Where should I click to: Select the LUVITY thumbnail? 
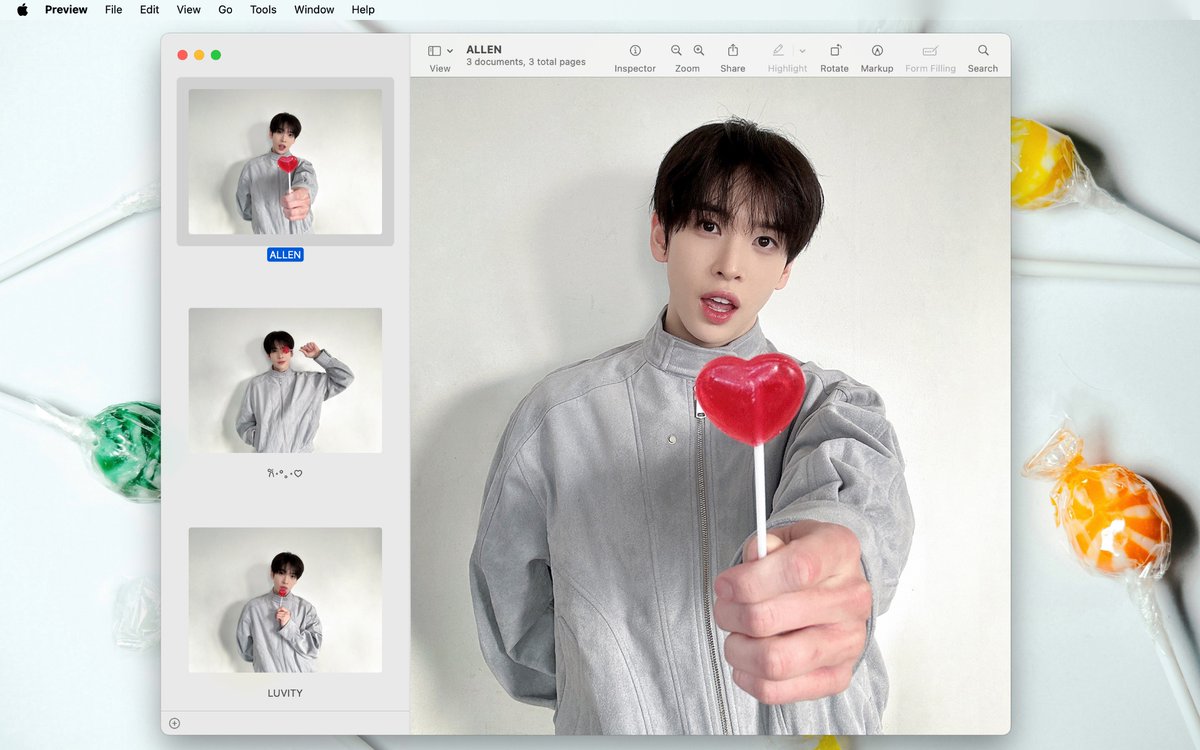(285, 600)
